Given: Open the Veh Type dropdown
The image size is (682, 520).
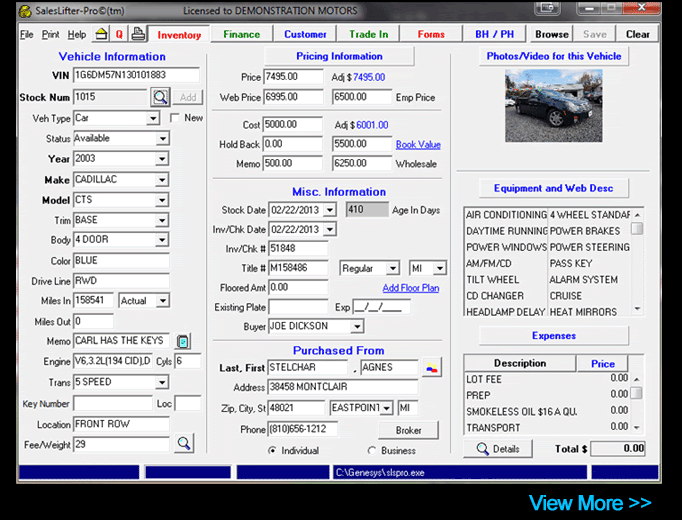Looking at the screenshot, I should pyautogui.click(x=153, y=118).
